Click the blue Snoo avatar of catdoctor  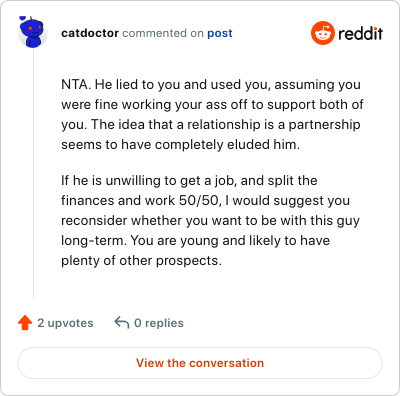(x=32, y=32)
